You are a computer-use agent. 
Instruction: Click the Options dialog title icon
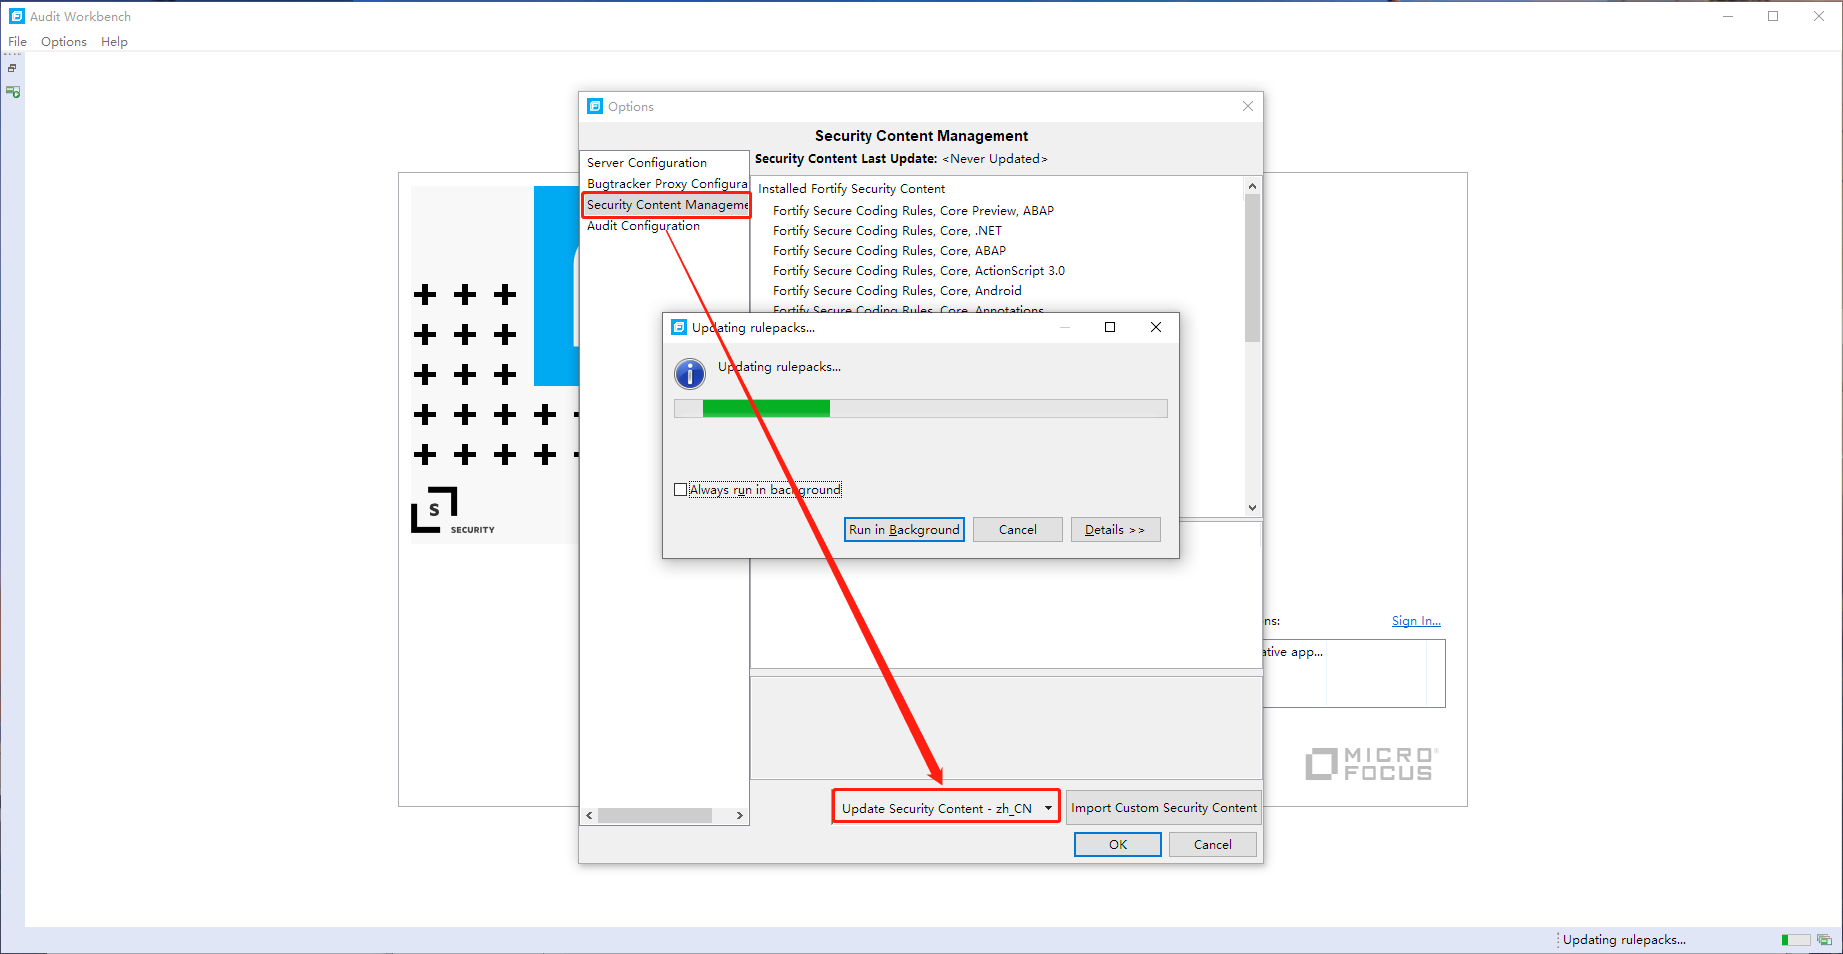point(595,106)
